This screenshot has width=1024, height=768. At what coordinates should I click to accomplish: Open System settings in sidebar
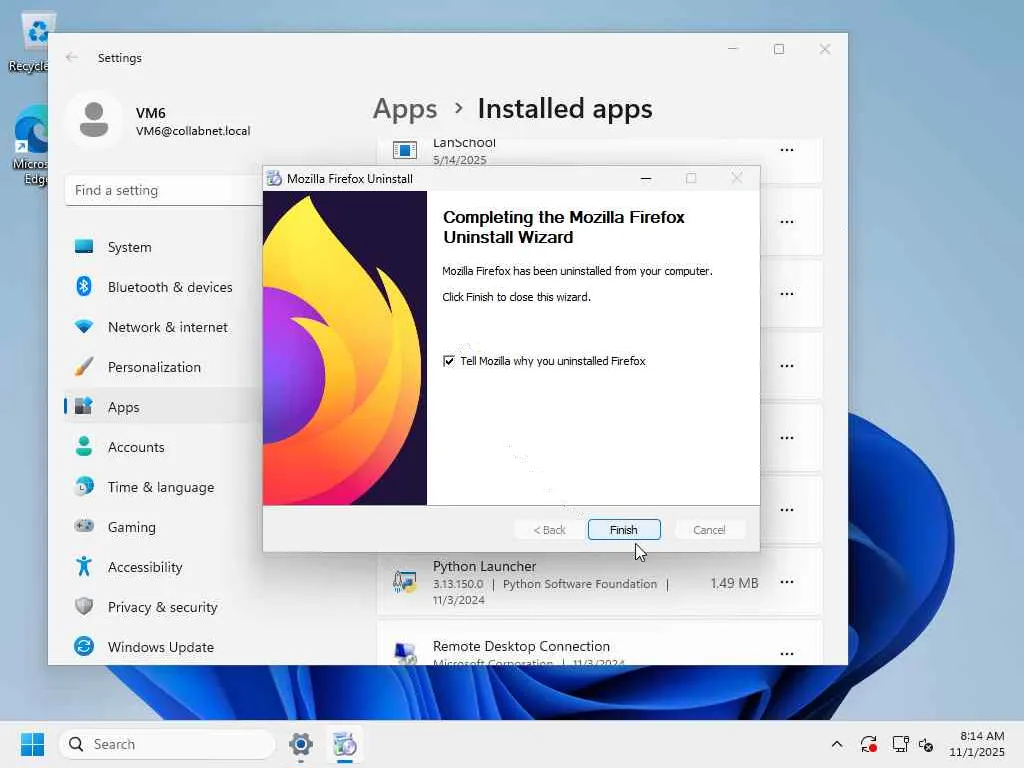tap(162, 247)
